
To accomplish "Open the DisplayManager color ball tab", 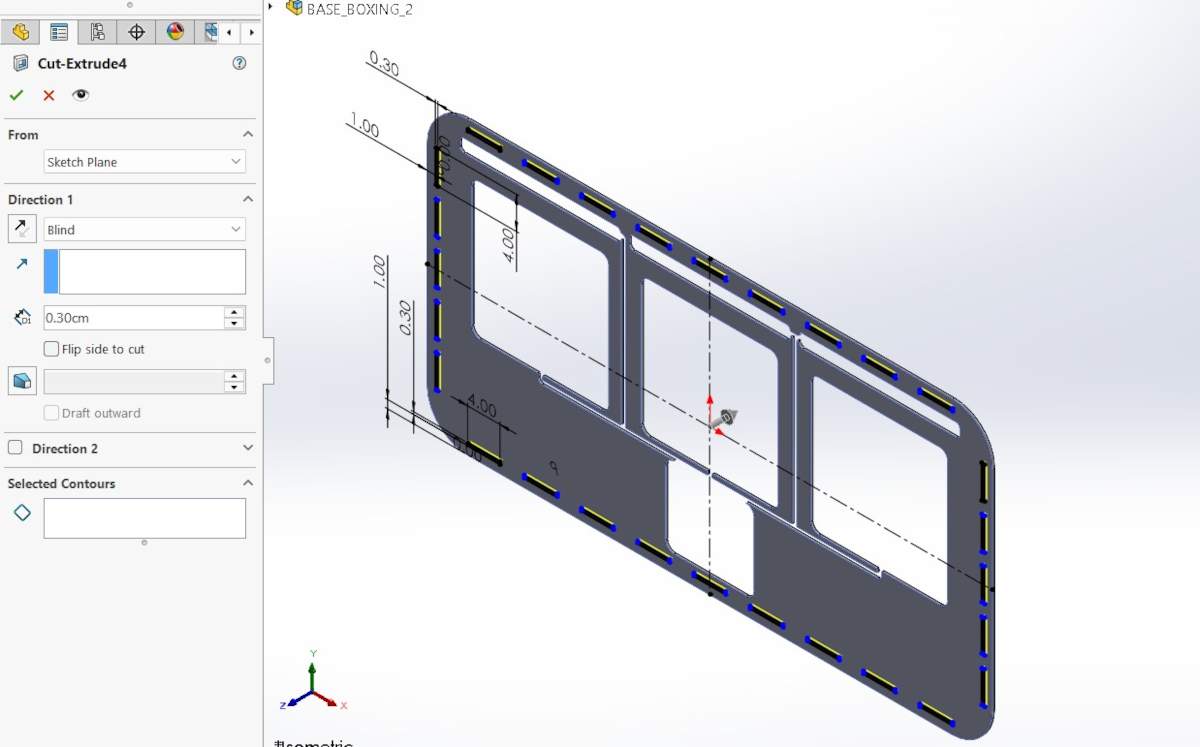I will click(175, 32).
